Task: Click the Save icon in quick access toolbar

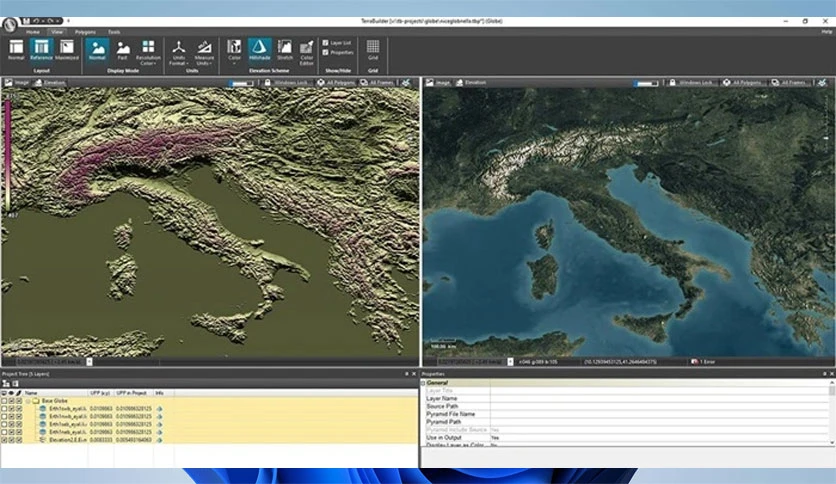Action: [x=26, y=21]
